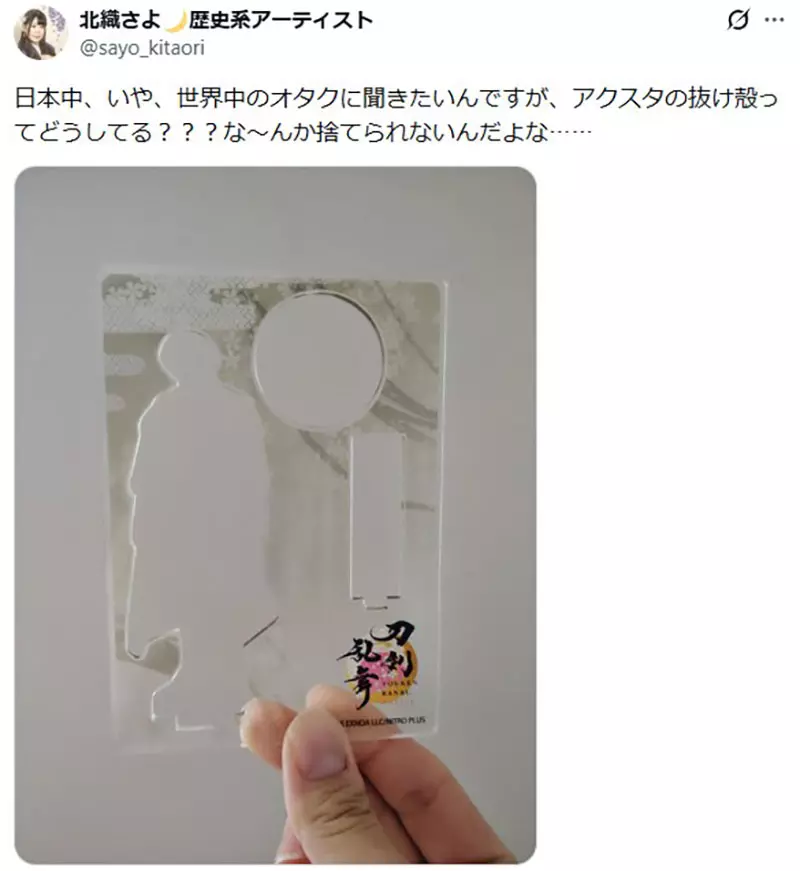Click the author's profile avatar picture

point(41,33)
